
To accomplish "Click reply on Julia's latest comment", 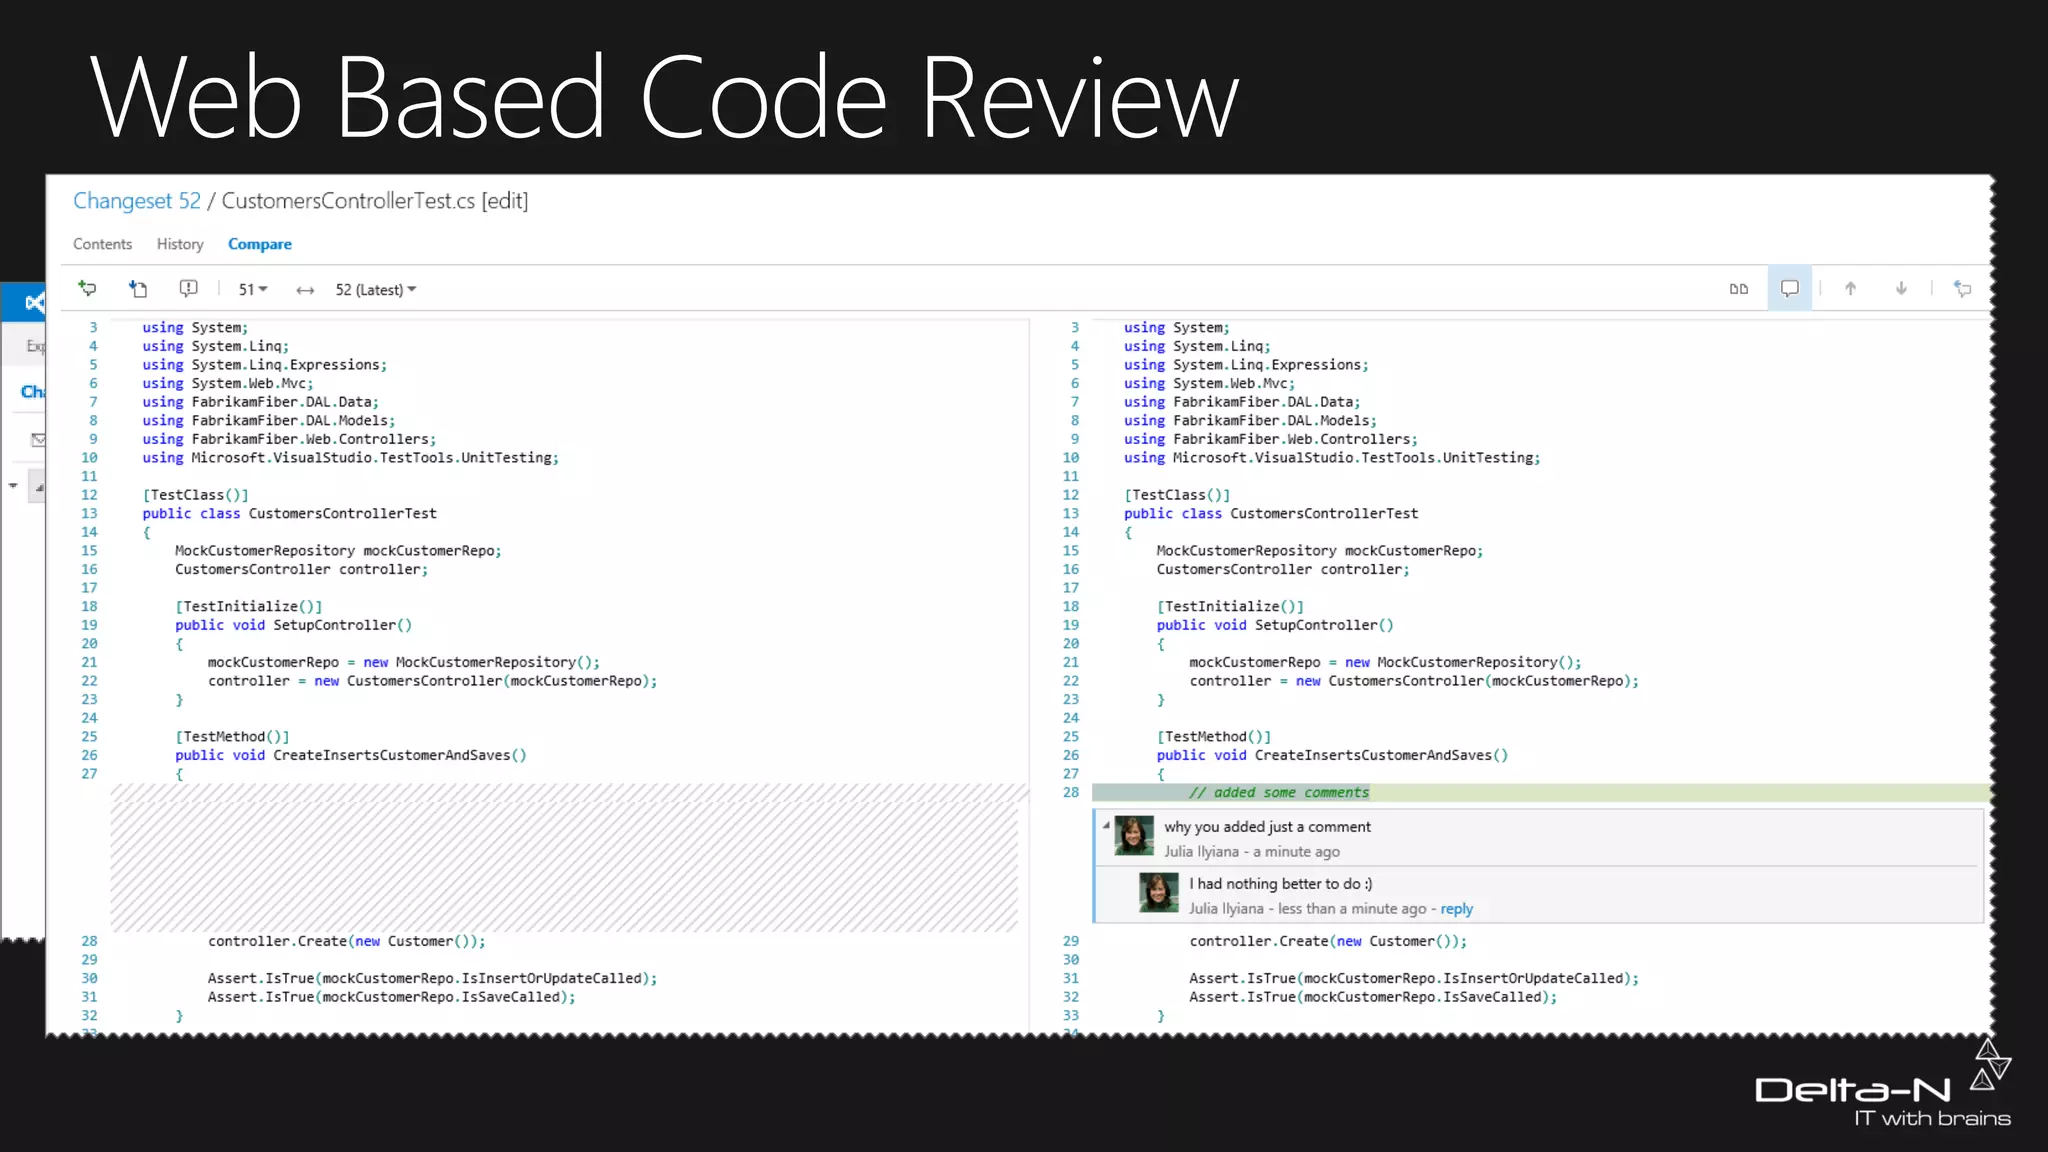I will coord(1456,909).
